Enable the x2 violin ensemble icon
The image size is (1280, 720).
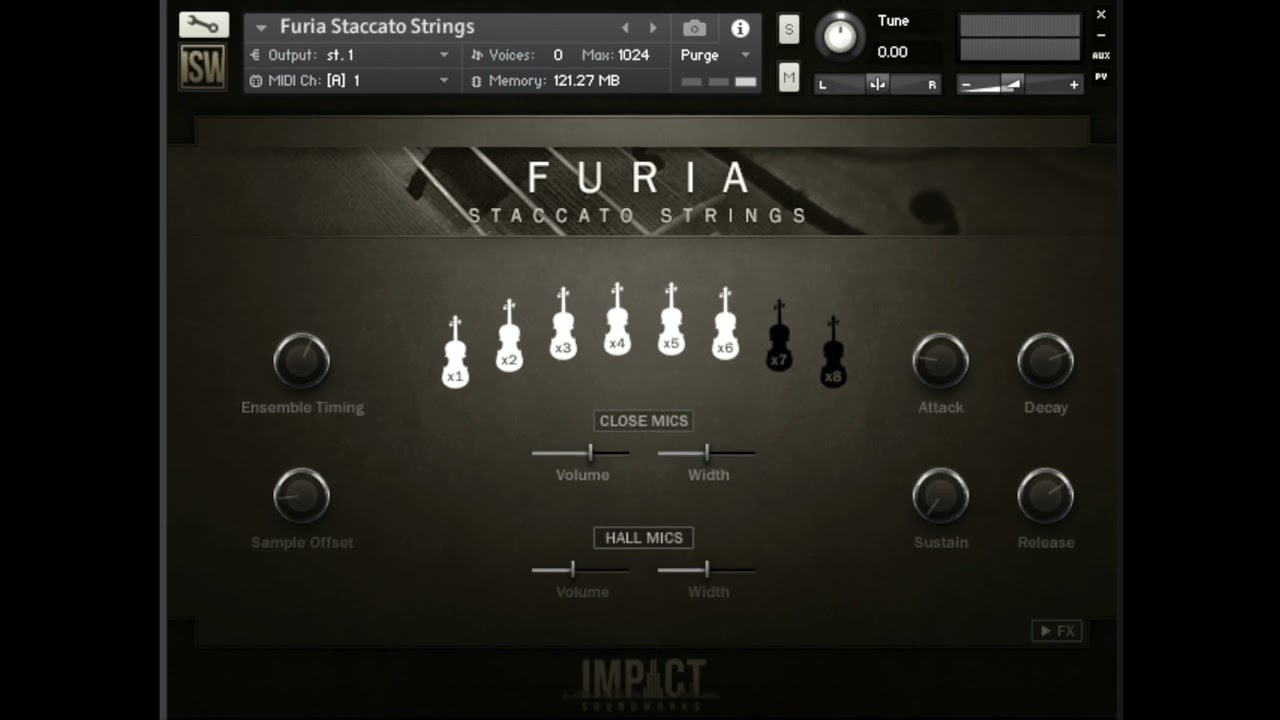[x=509, y=335]
